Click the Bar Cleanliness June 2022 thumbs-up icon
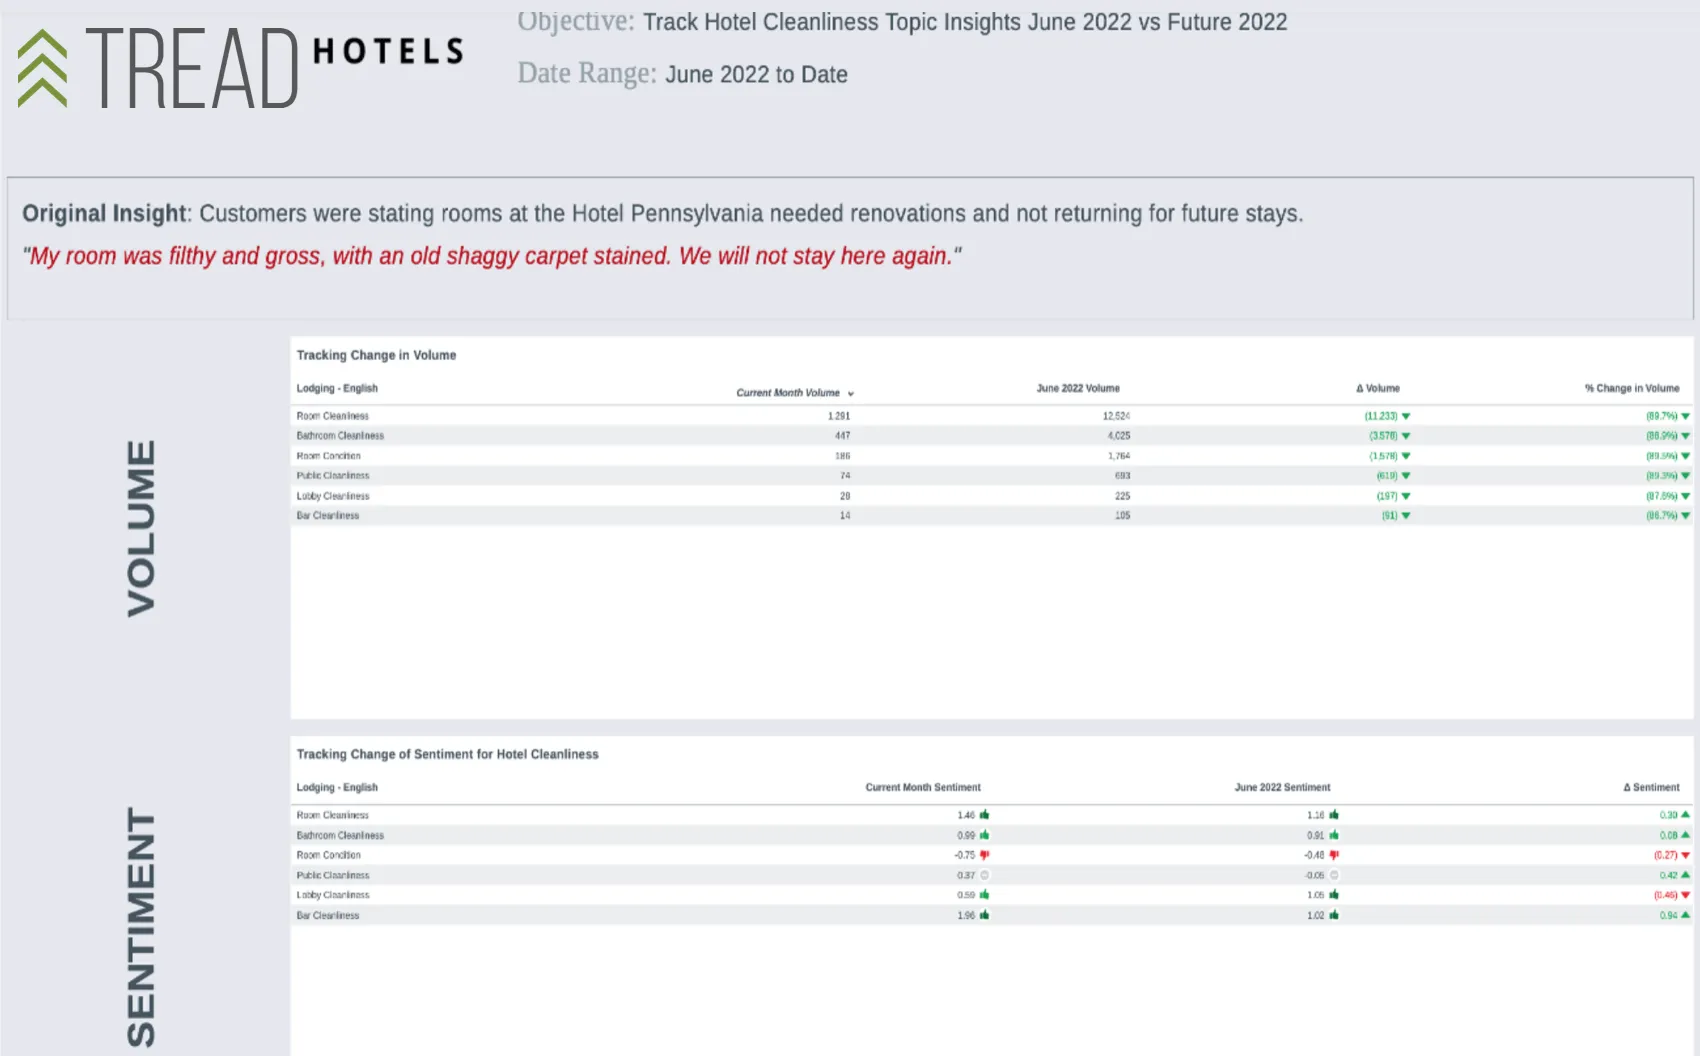Viewport: 1700px width, 1056px height. click(x=1334, y=915)
